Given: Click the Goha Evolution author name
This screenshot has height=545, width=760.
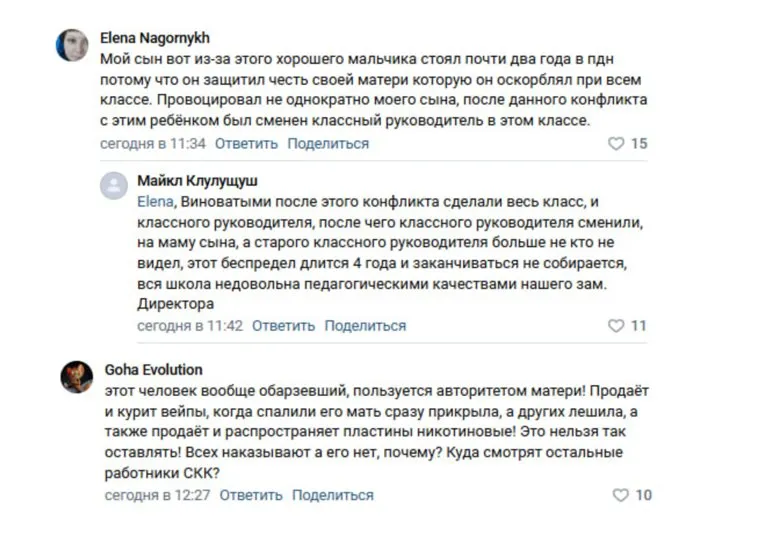Looking at the screenshot, I should [153, 369].
